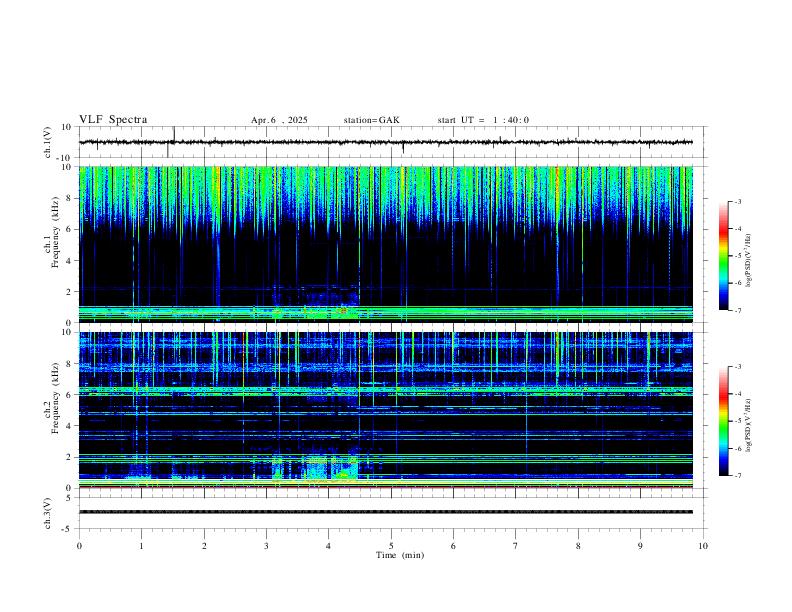Click the time axis tick label "4"
792x612 pixels.
click(329, 546)
